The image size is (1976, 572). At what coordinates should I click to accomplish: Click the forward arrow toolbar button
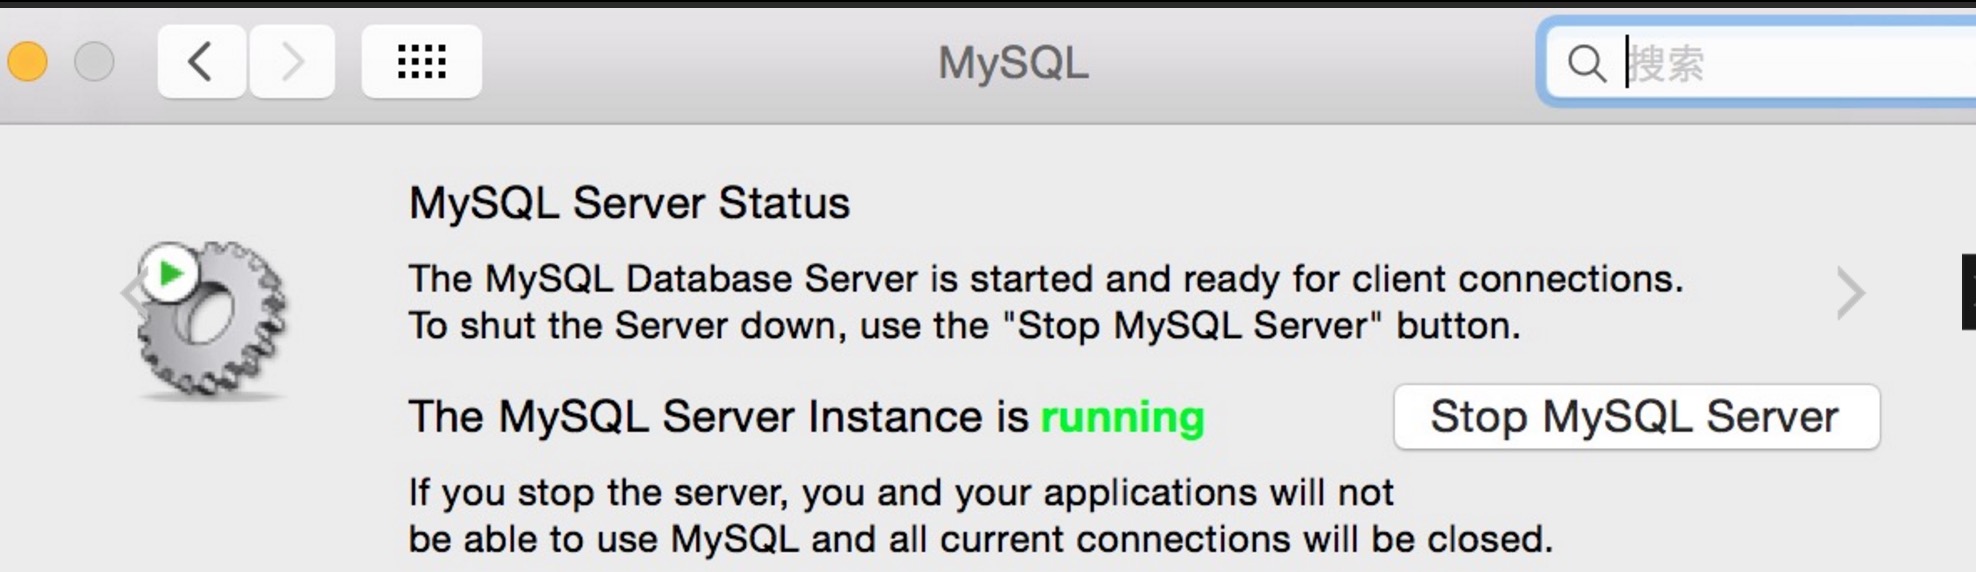tap(291, 62)
